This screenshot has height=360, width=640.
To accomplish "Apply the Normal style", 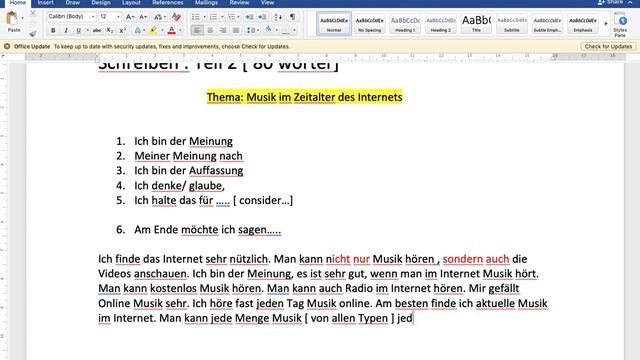I will (334, 23).
